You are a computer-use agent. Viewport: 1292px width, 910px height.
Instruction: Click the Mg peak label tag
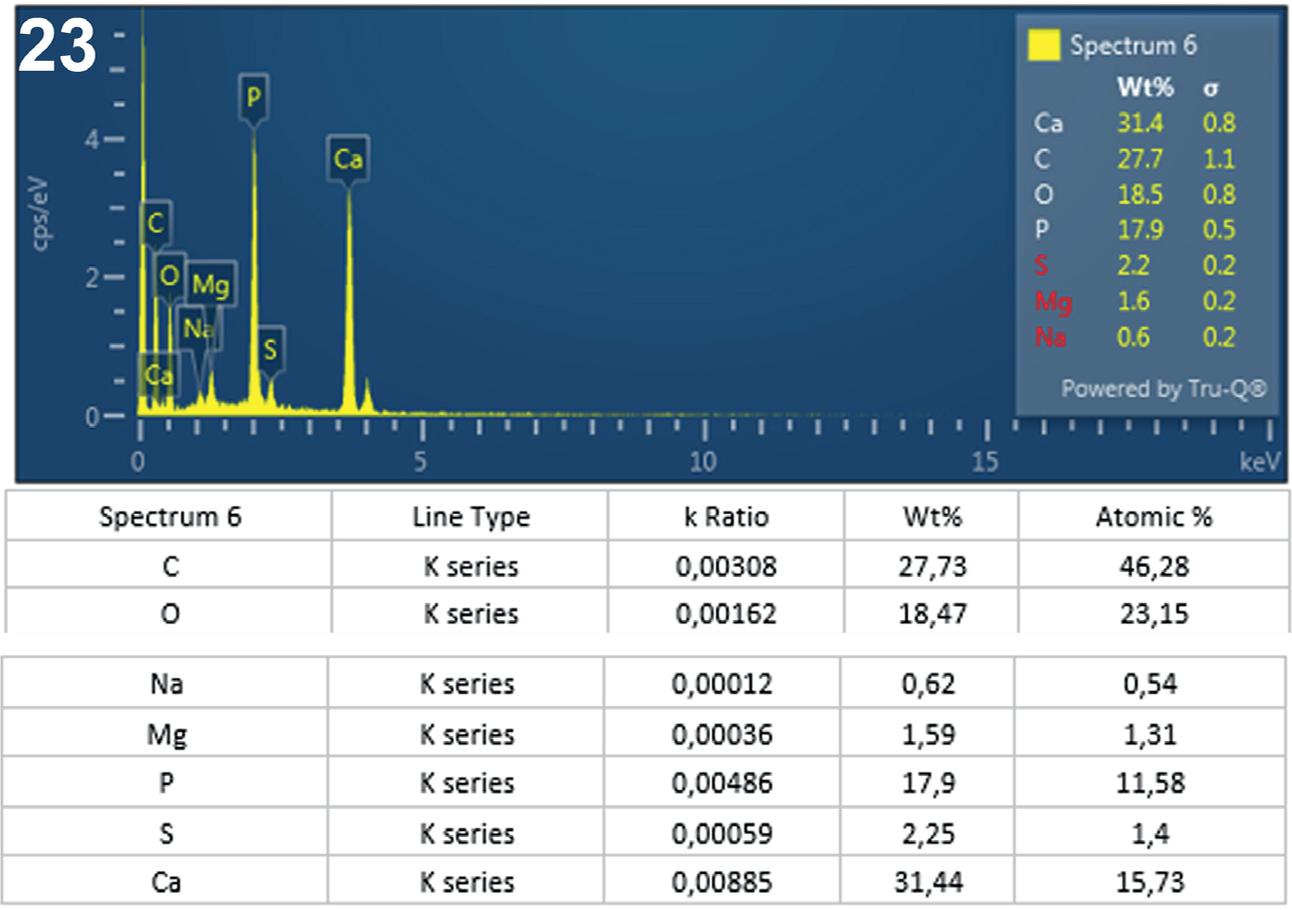coord(210,286)
